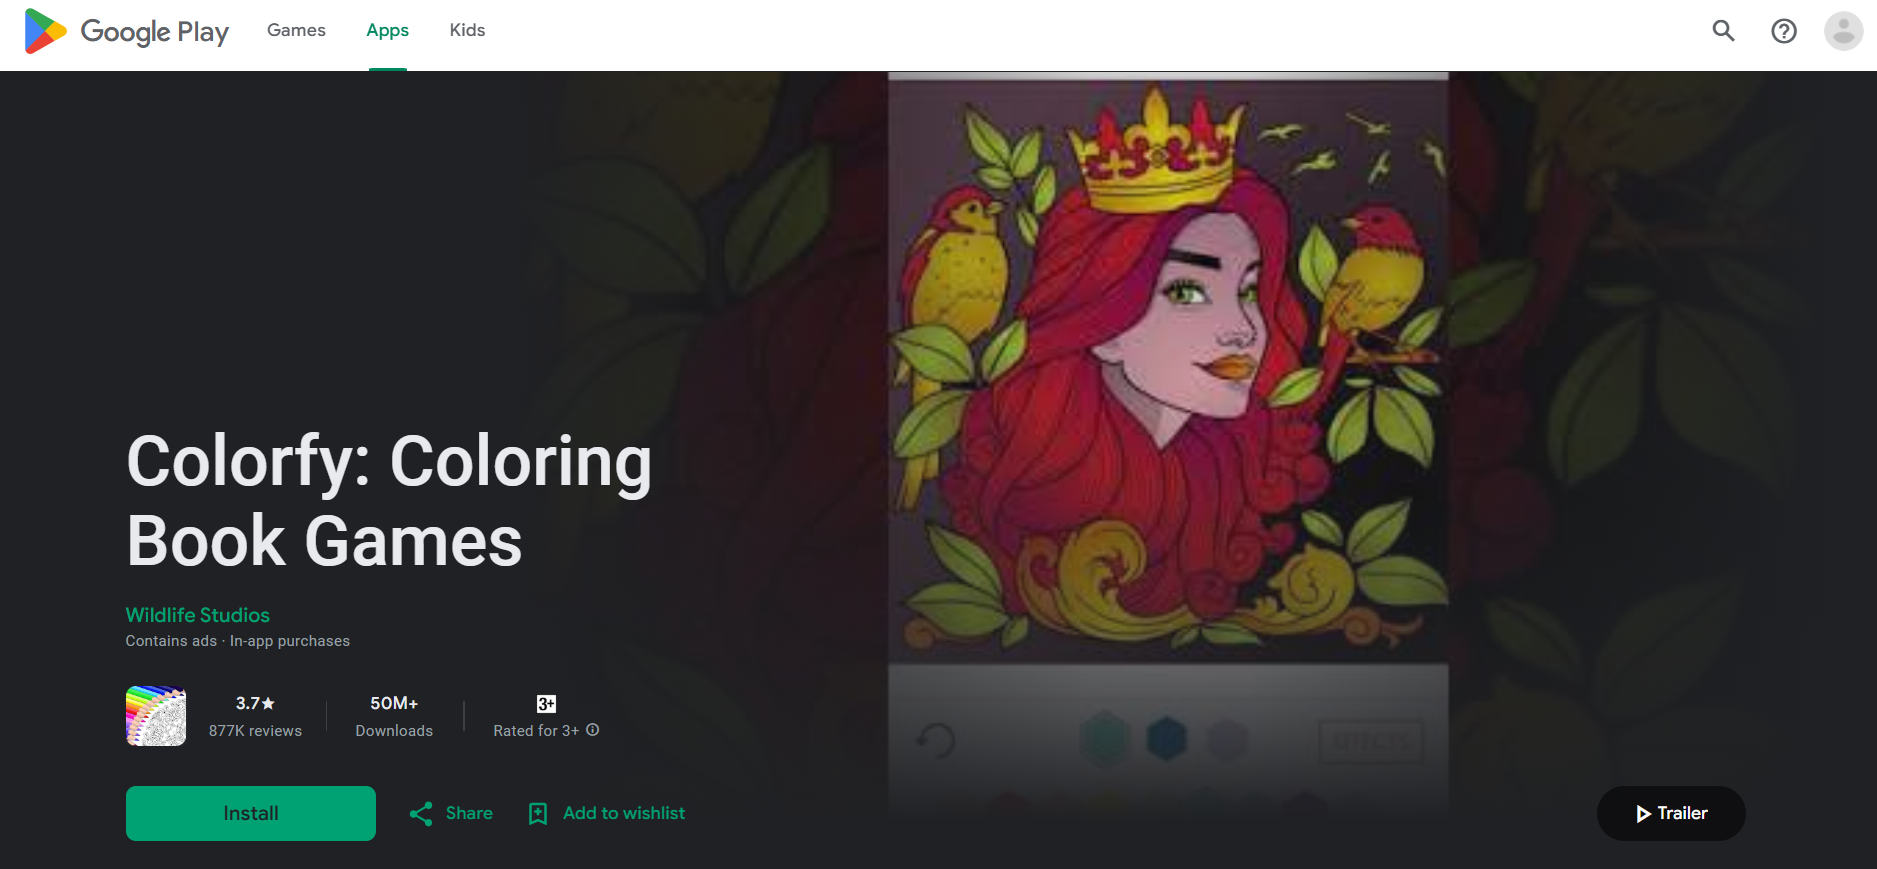Click the Share label
Viewport: 1877px width, 869px height.
pos(469,813)
